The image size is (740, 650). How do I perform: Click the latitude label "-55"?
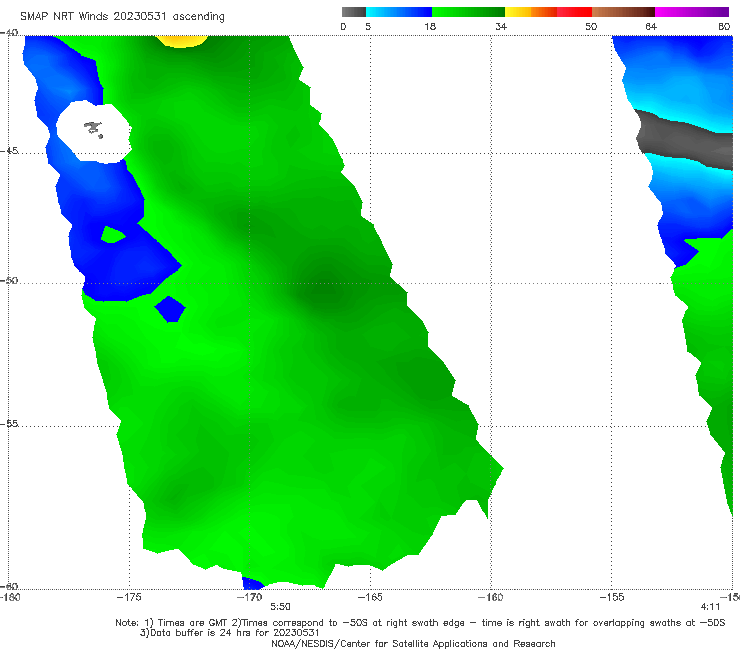9,423
